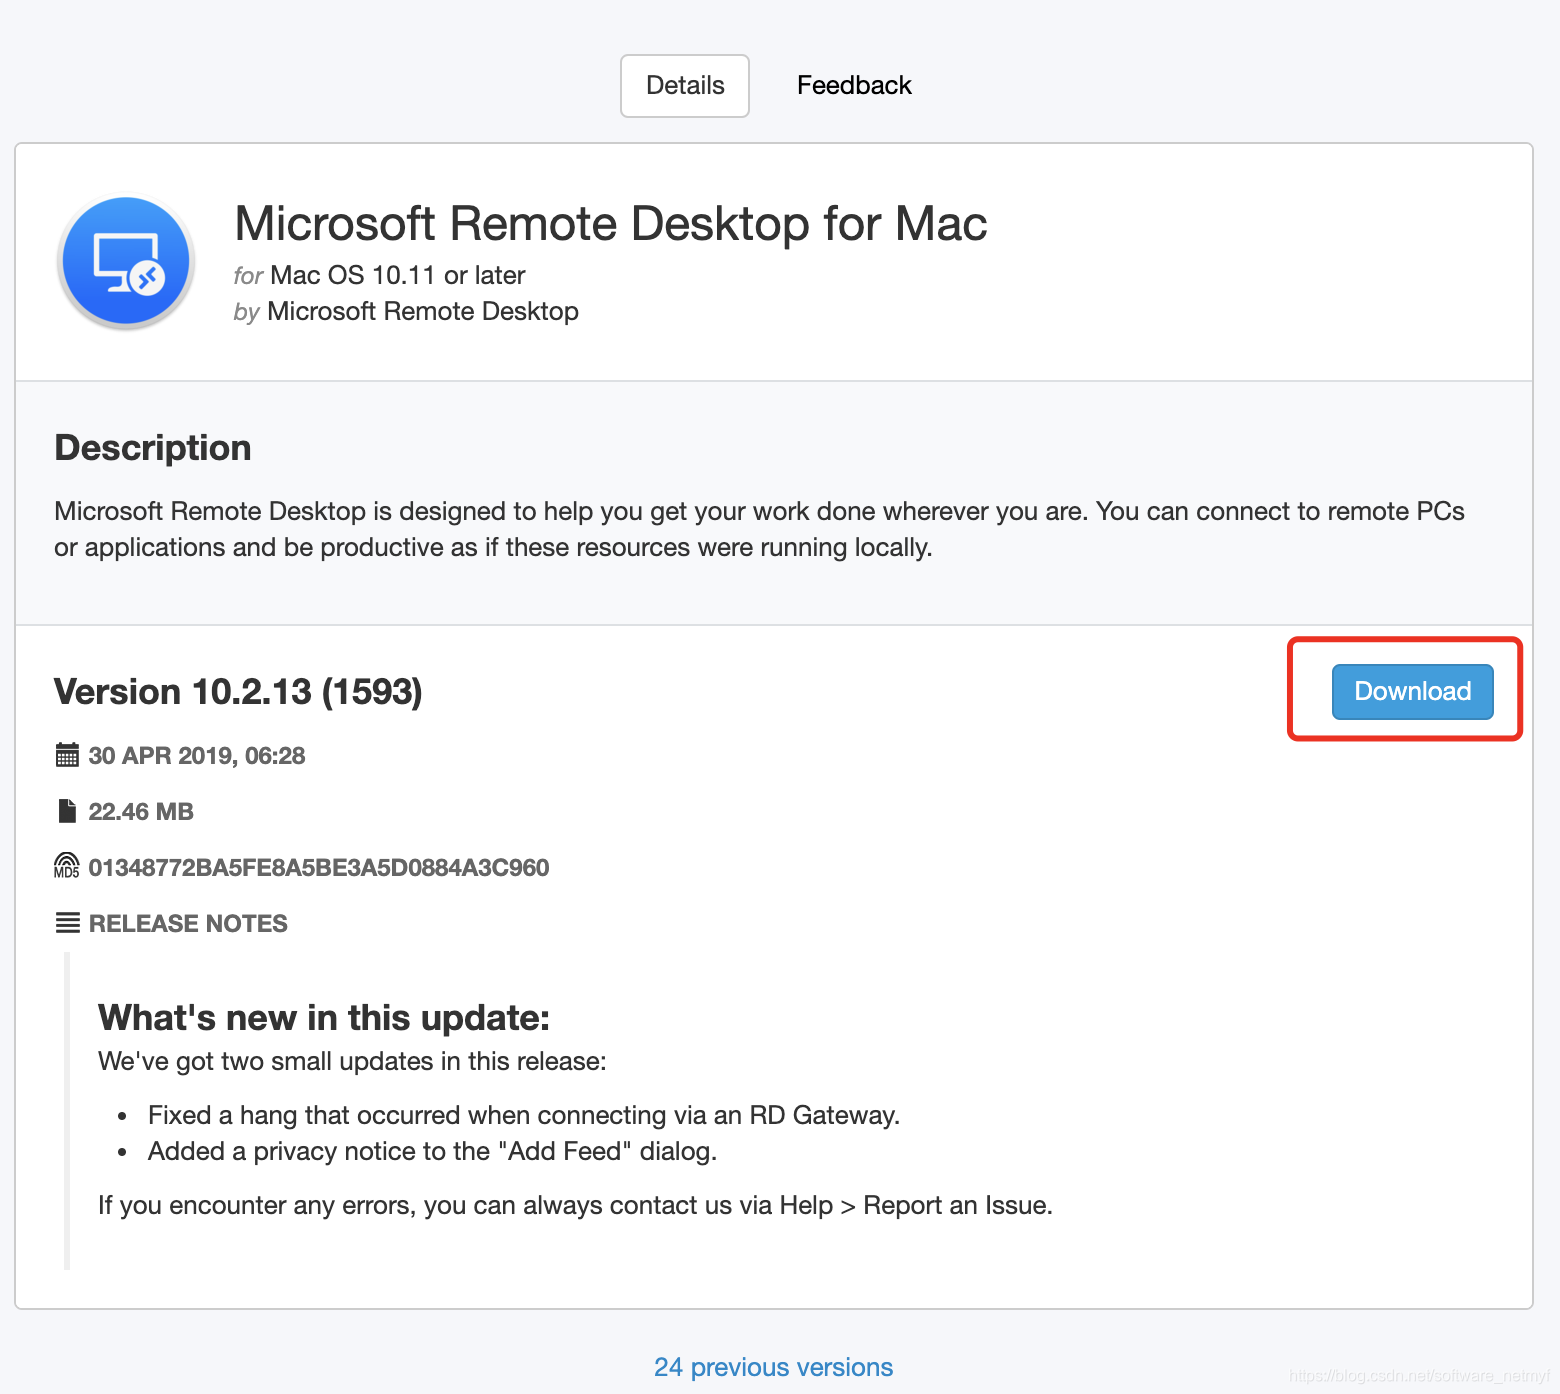
Task: Click the Microsoft Remote Desktop for Mac title
Action: (611, 223)
